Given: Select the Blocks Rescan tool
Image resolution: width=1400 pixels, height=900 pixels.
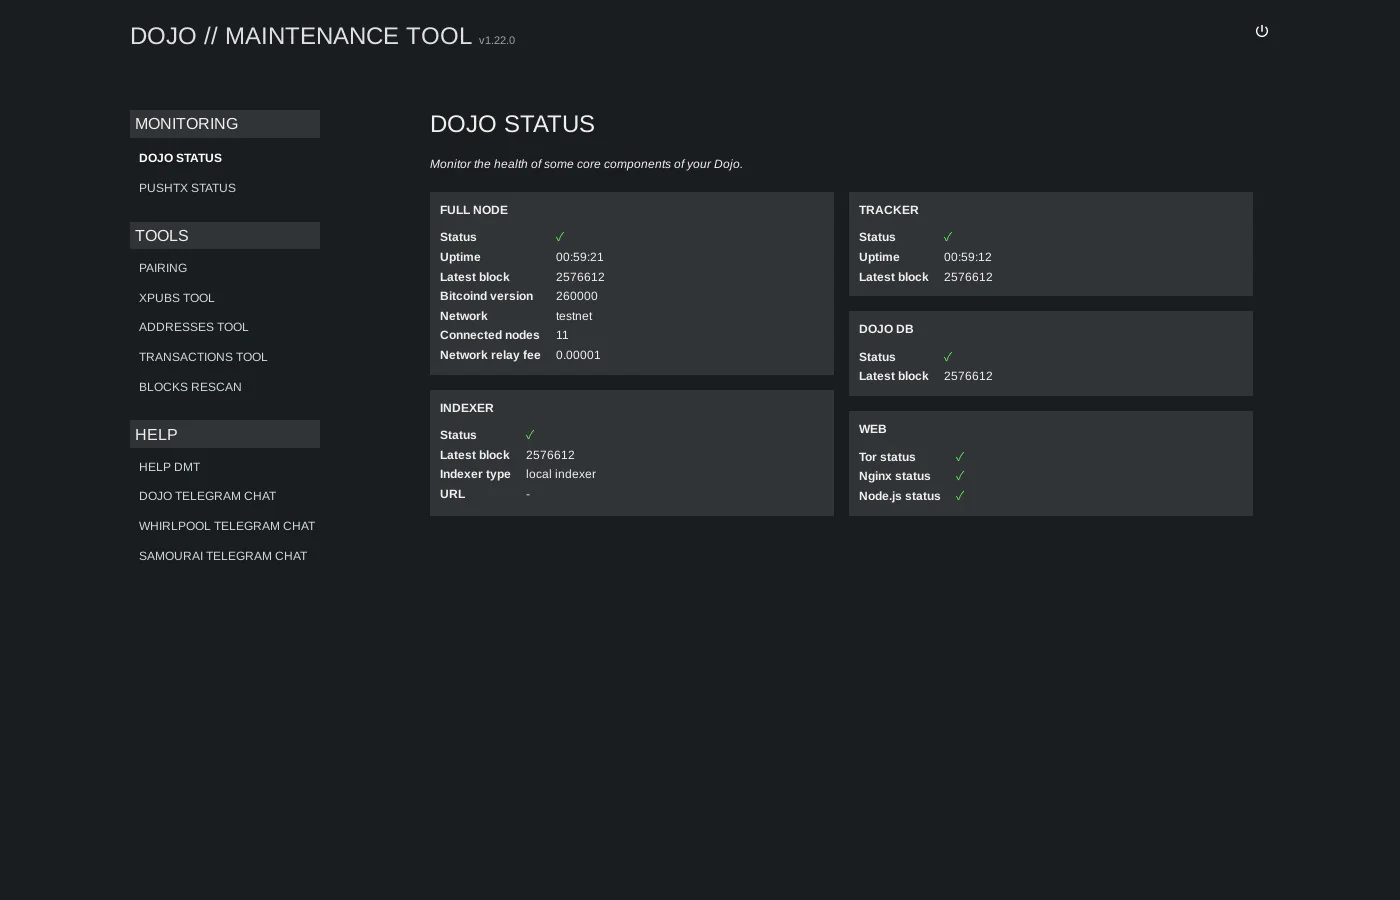Looking at the screenshot, I should tap(190, 387).
